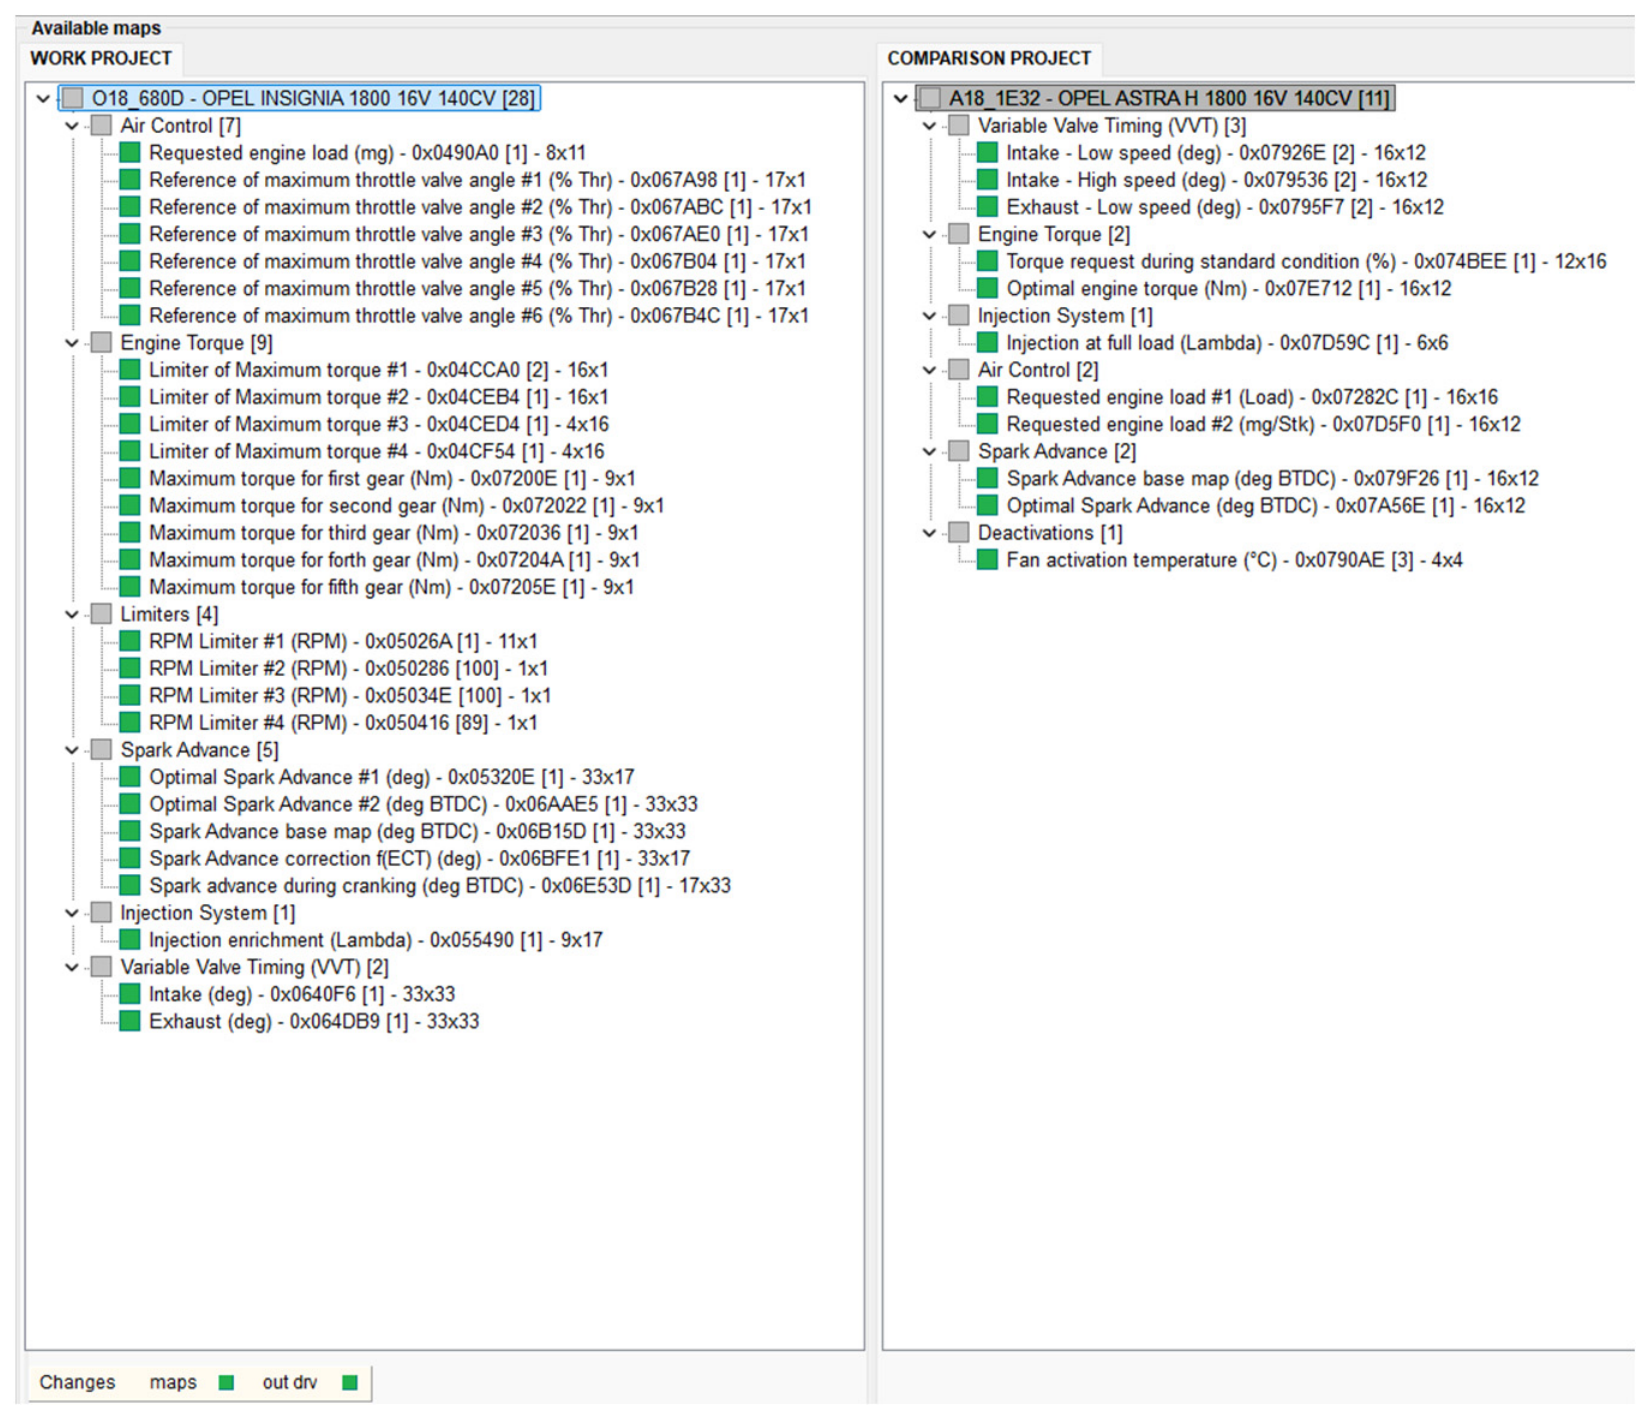
Task: Tick the Air Control [7] group checkbox
Action: (x=101, y=126)
